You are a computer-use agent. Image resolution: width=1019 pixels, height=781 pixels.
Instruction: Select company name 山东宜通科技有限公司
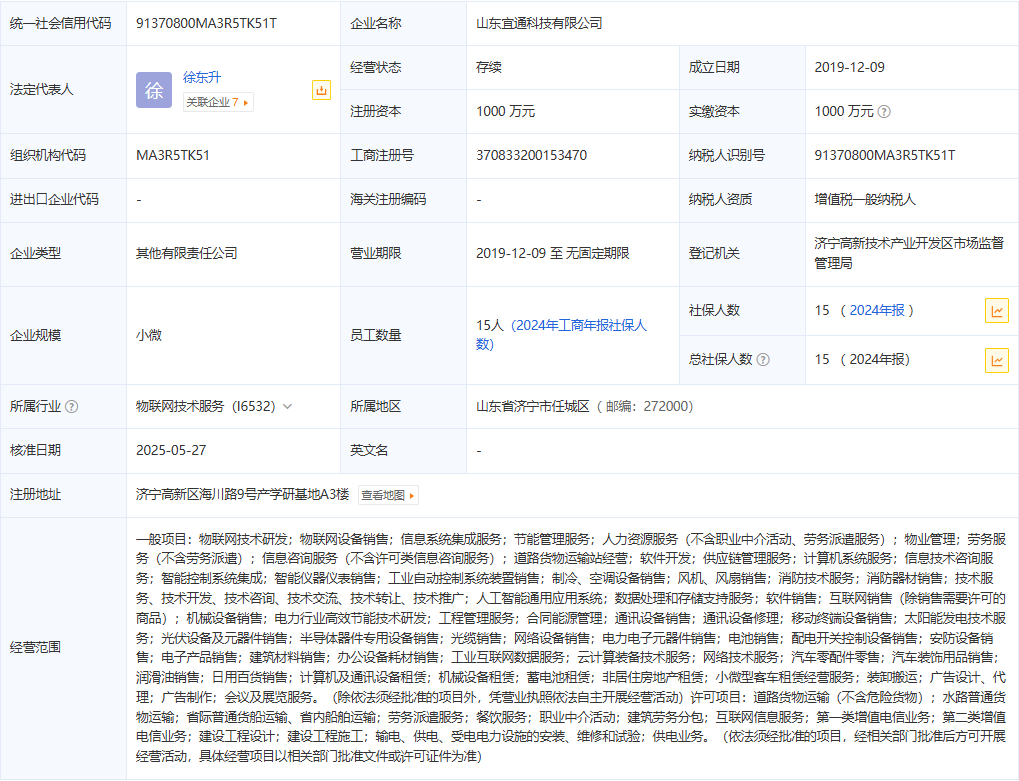coord(540,23)
